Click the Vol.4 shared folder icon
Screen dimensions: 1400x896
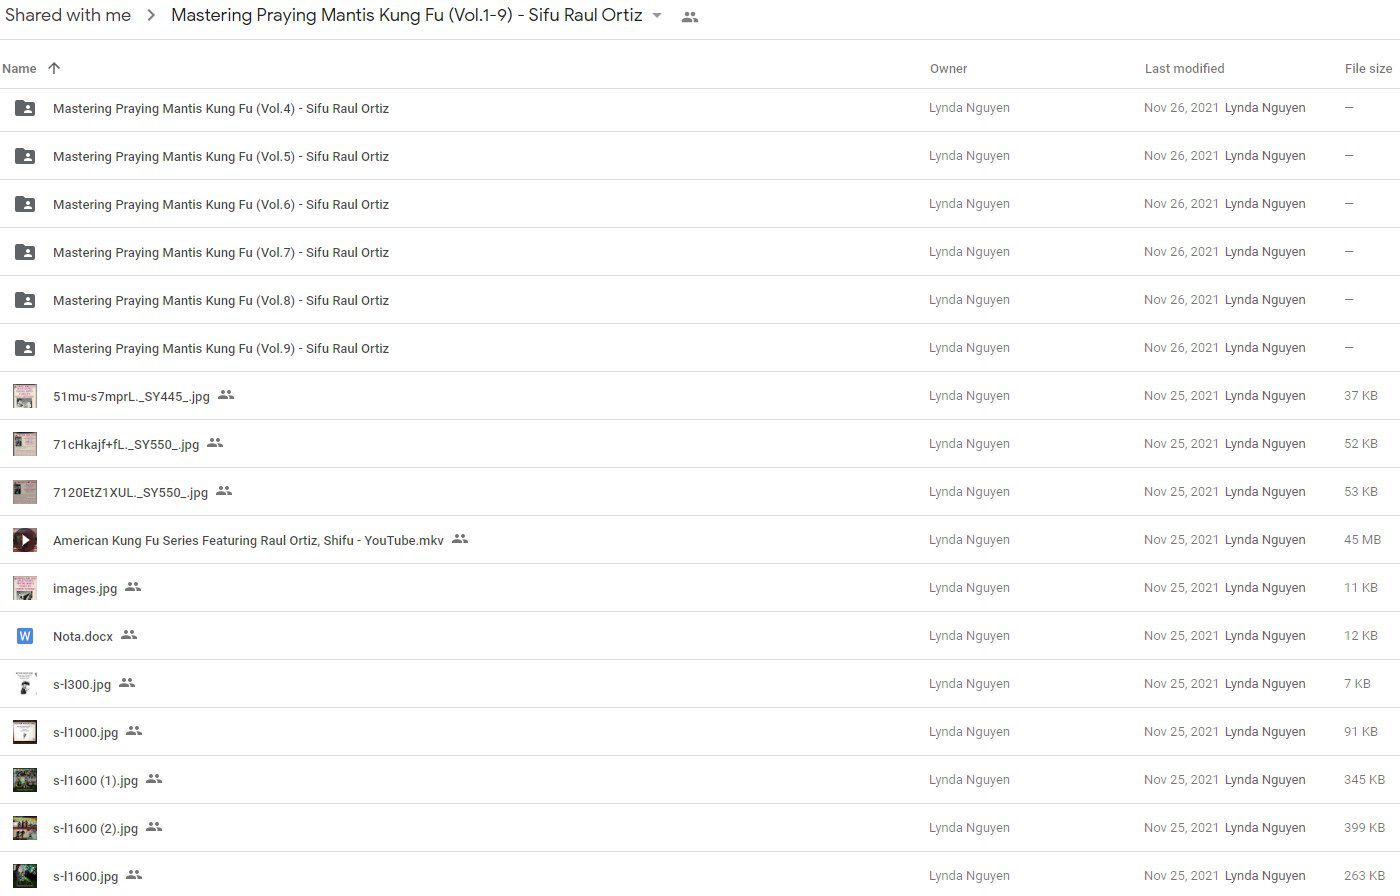tap(25, 108)
